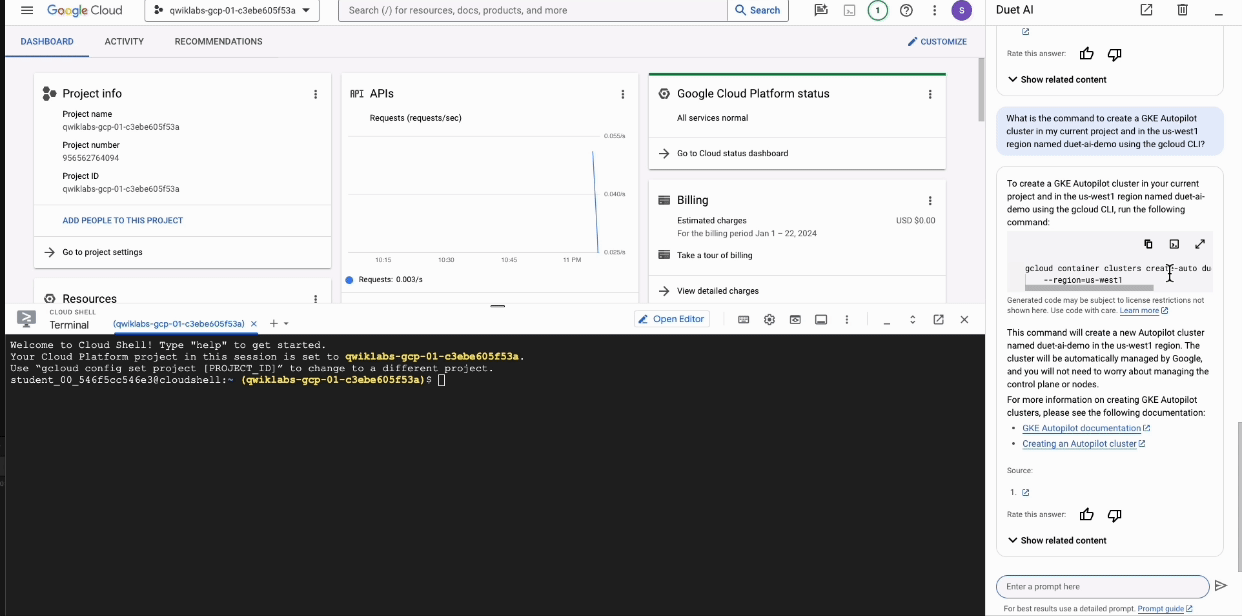Open the project selector dropdown
Screen dimensions: 1242x616
[x=231, y=10]
